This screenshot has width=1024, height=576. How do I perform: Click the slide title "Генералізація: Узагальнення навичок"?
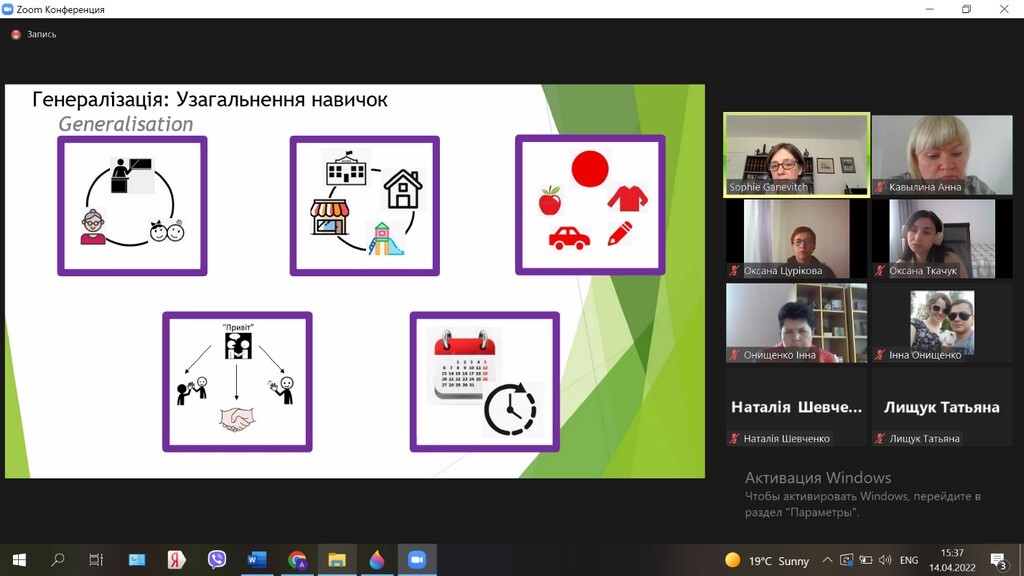(210, 99)
